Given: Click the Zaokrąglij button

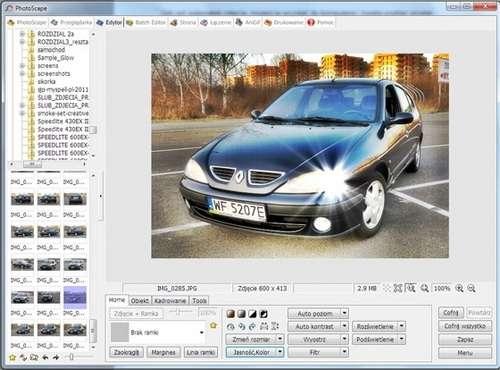Looking at the screenshot, I should point(126,352).
